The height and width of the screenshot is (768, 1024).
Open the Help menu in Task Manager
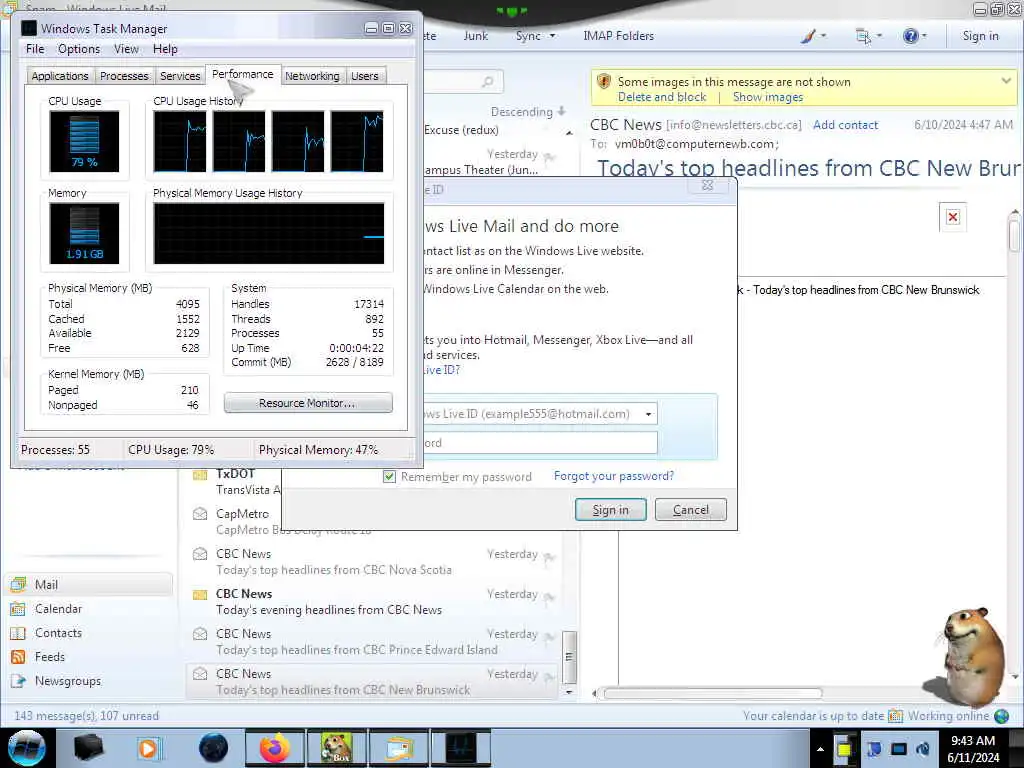(165, 49)
